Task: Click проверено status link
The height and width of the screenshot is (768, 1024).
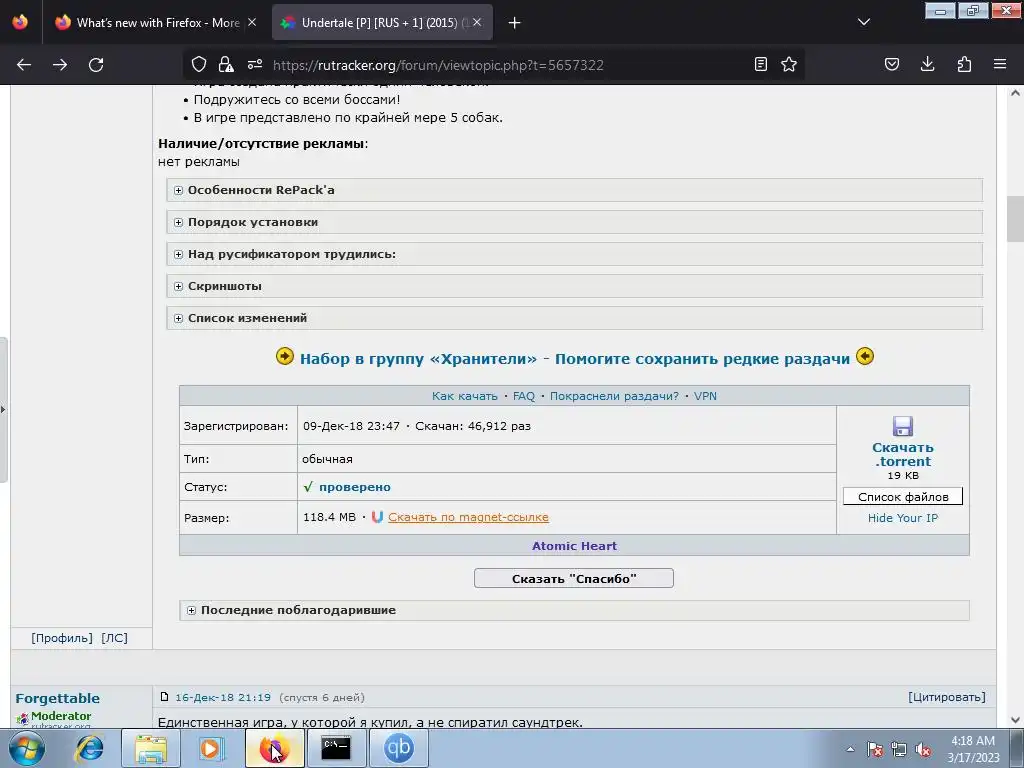Action: pos(355,487)
